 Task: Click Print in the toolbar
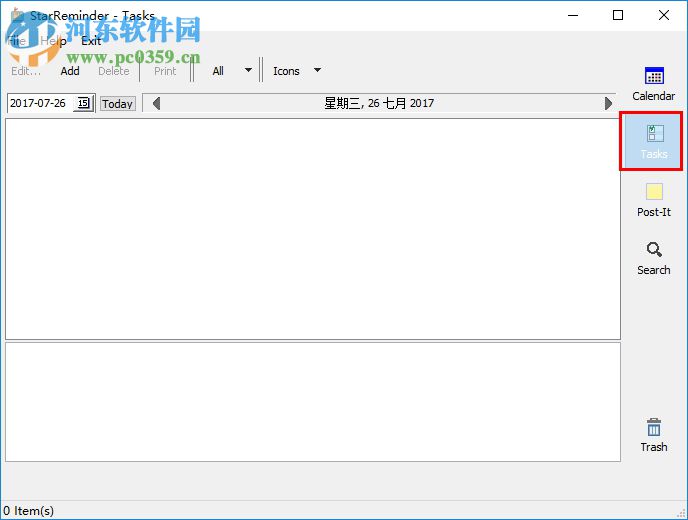[165, 71]
